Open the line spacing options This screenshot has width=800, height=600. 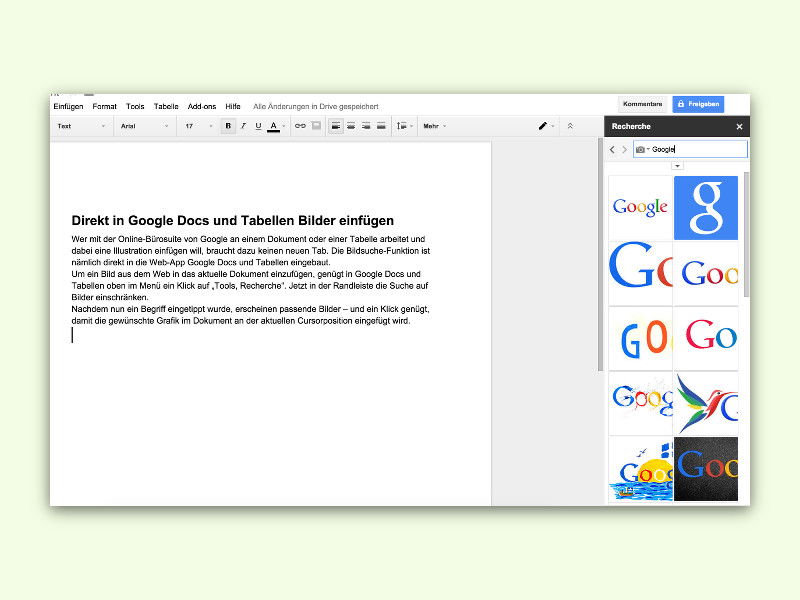(x=405, y=126)
